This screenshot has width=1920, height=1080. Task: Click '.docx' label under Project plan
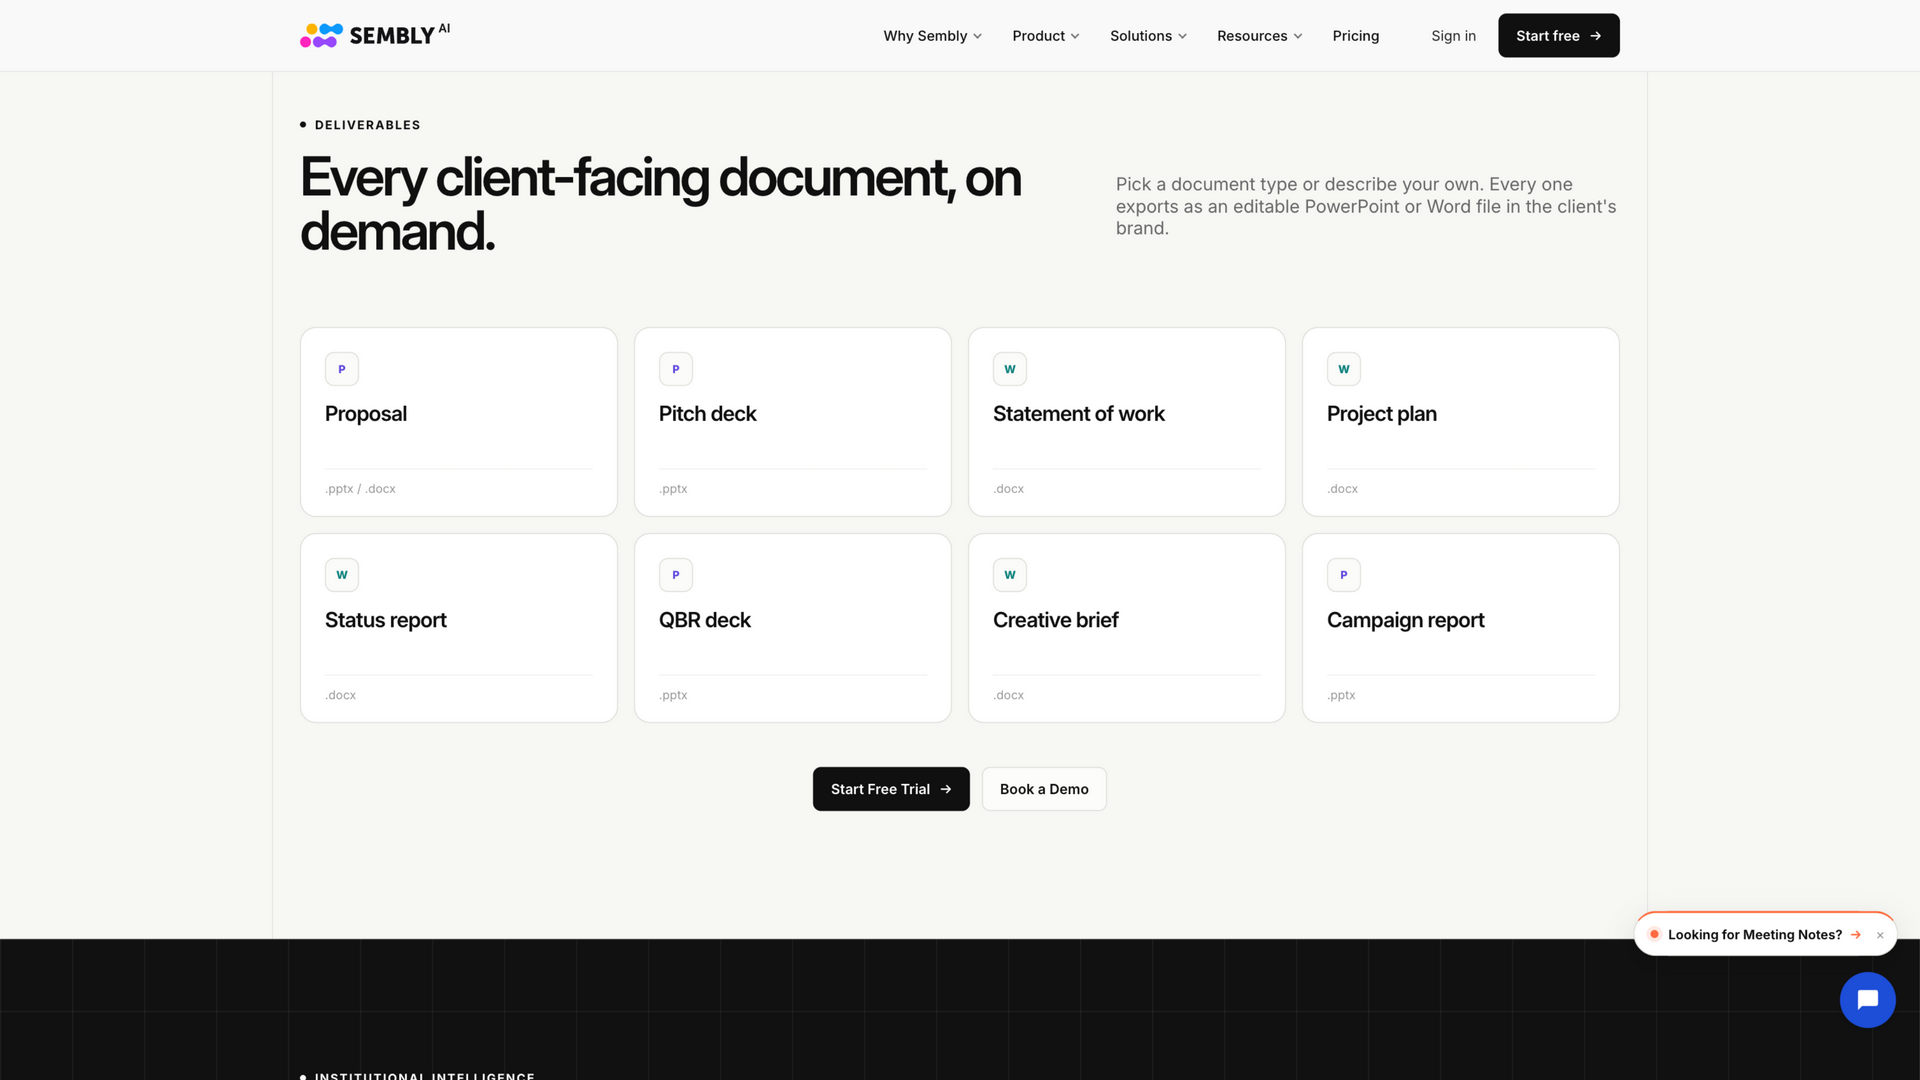point(1342,489)
